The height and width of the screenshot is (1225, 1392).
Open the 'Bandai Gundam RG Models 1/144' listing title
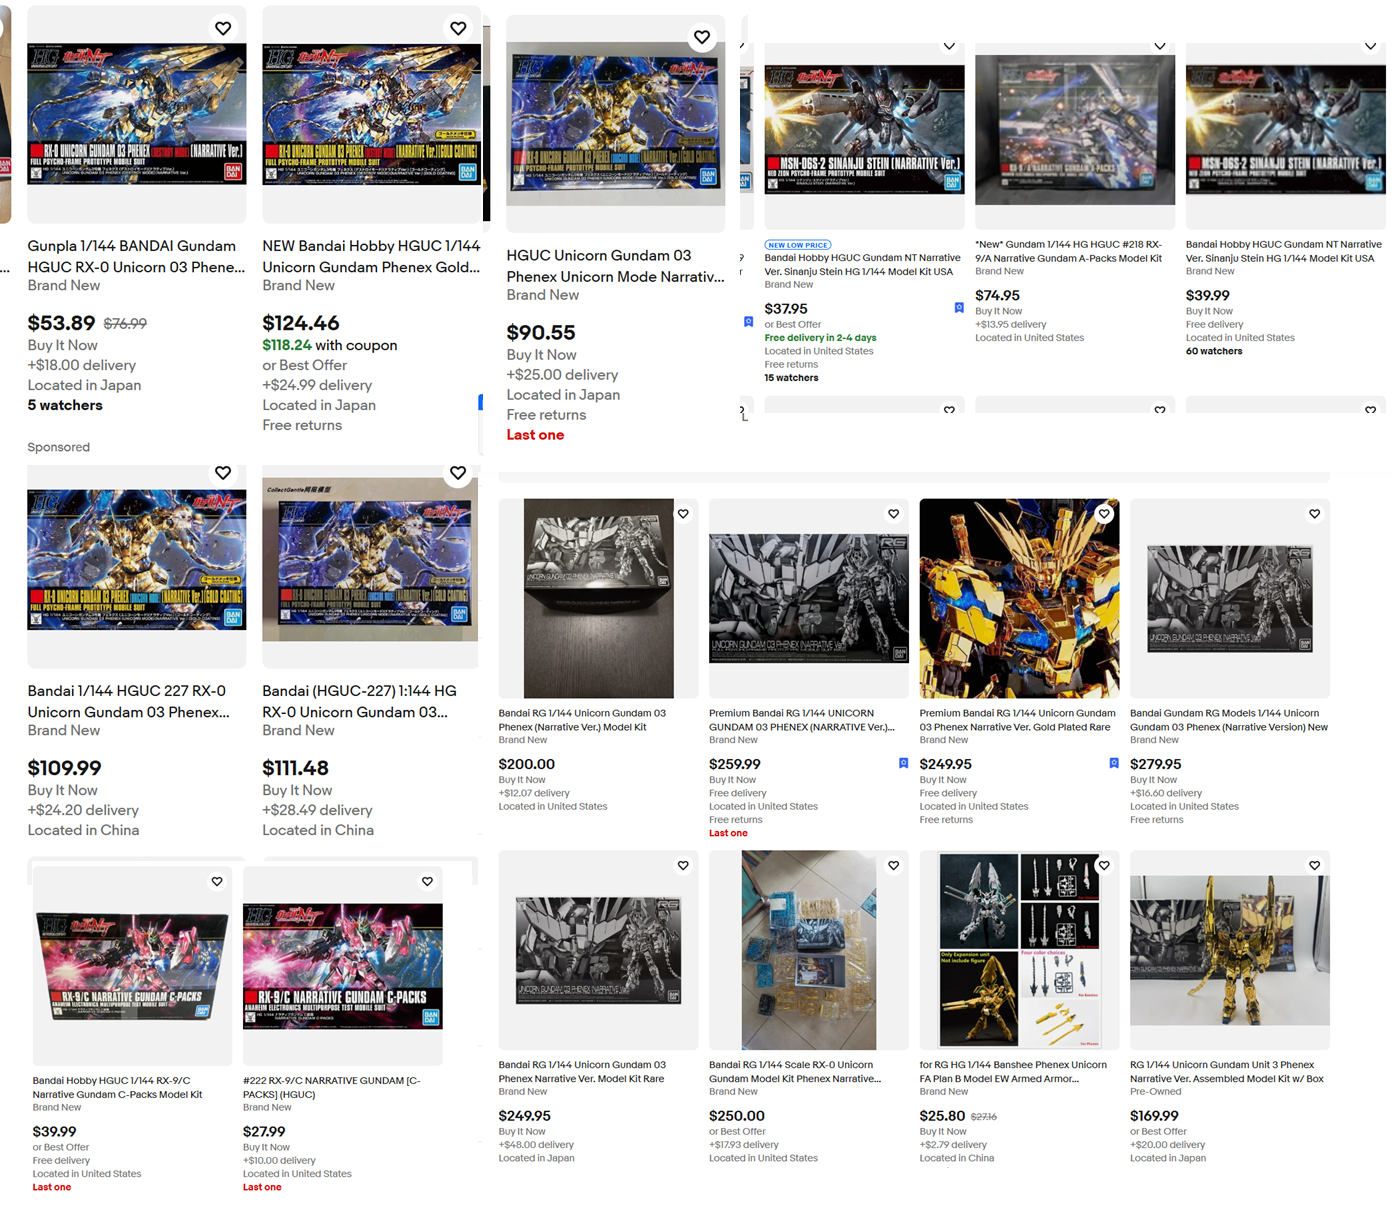coord(1229,720)
